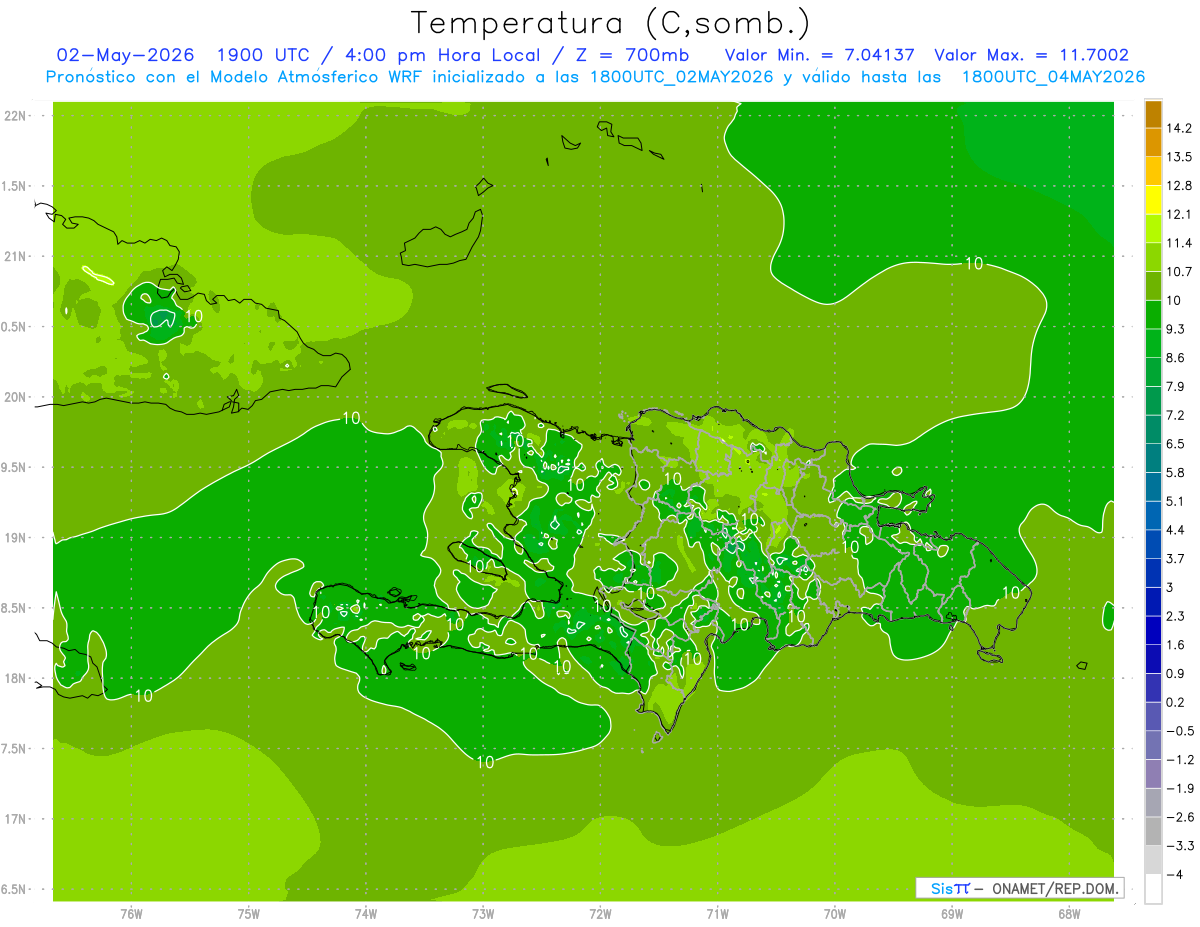Click the Valor Max. = 11.7002 text
Screen dimensions: 1200x927
click(x=1032, y=55)
